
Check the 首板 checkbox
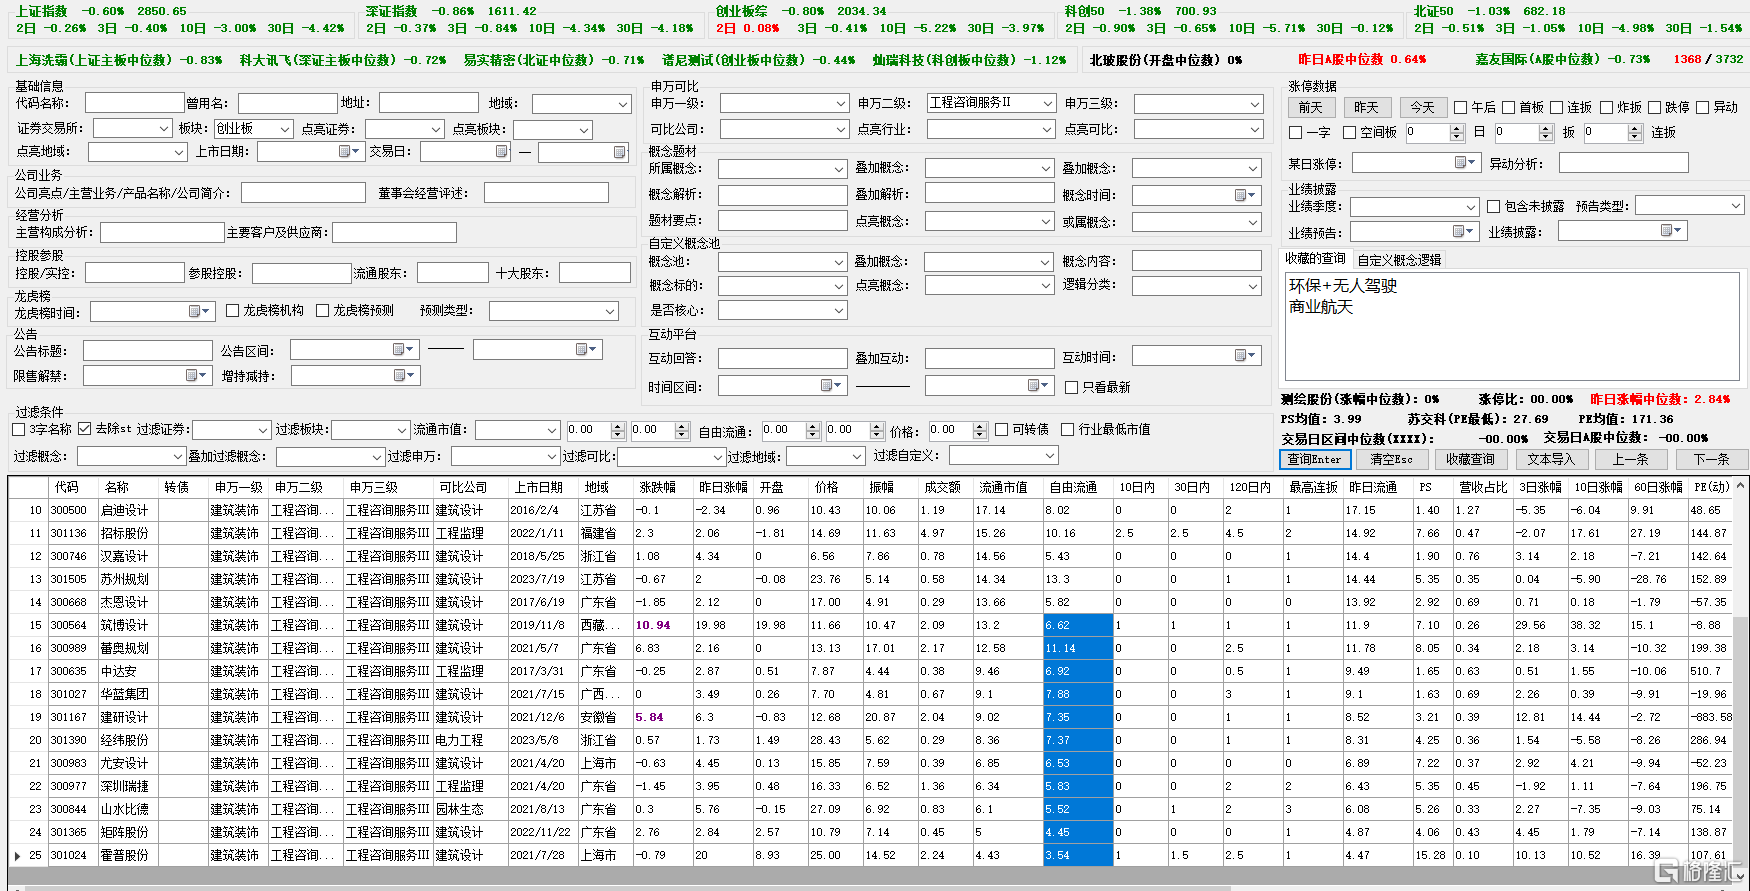1509,108
